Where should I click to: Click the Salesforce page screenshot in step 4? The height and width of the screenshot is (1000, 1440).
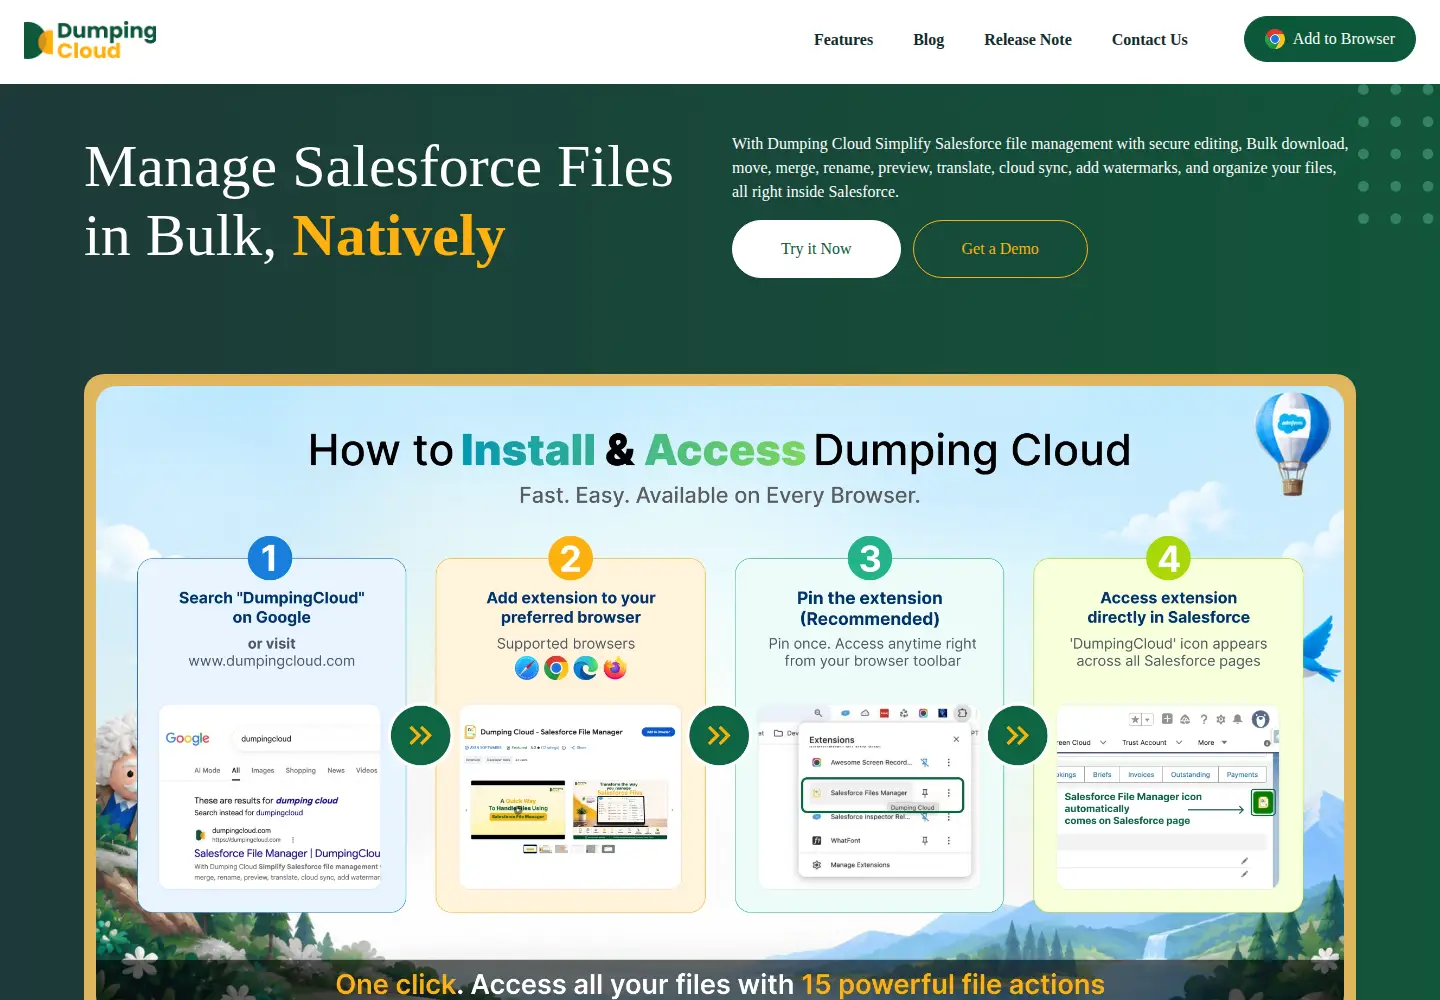(1168, 797)
